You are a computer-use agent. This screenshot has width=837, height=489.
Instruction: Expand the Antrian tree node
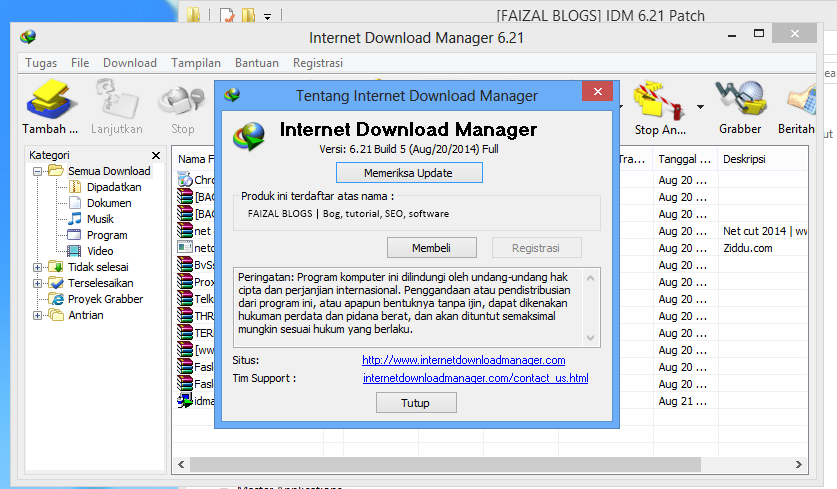pos(37,315)
